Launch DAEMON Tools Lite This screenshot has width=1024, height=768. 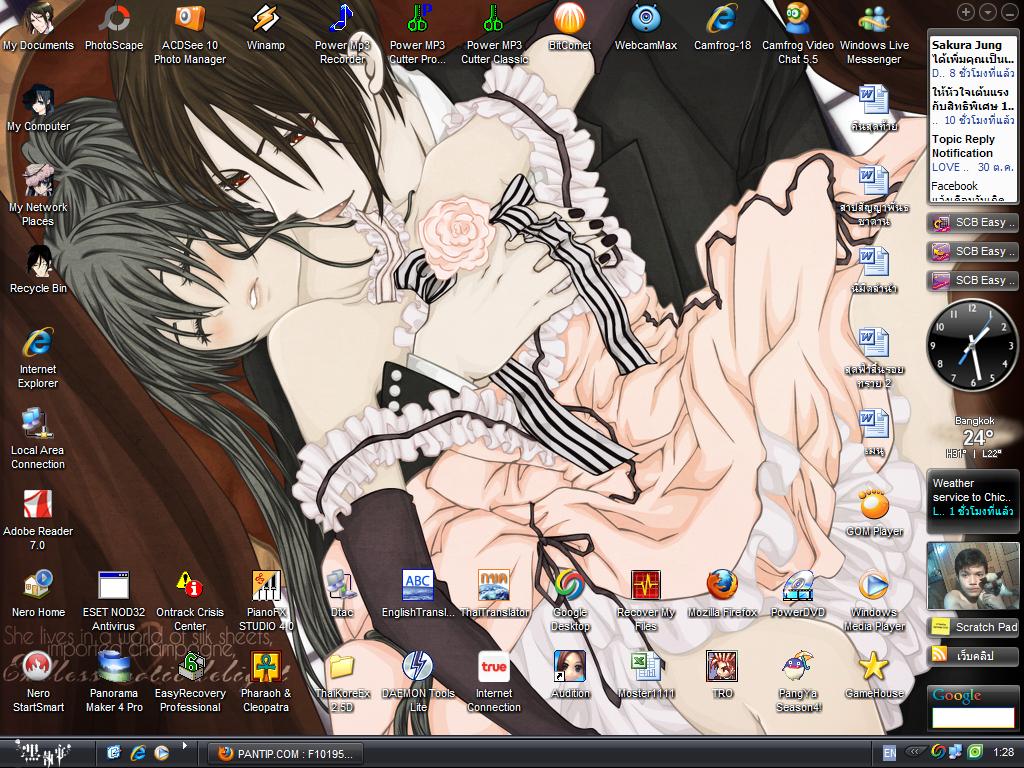point(417,681)
